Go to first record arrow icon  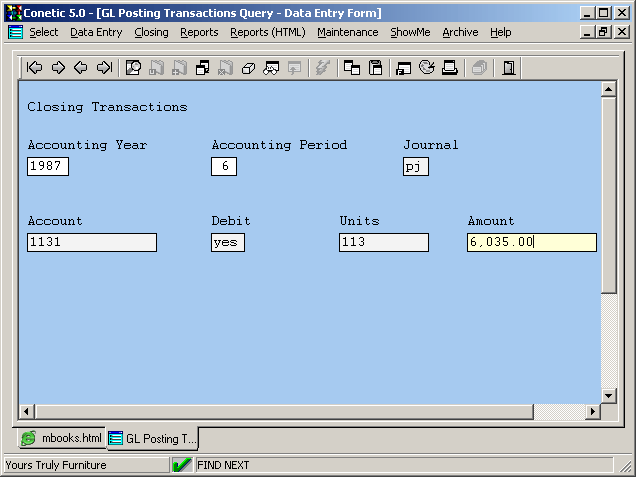[35, 68]
